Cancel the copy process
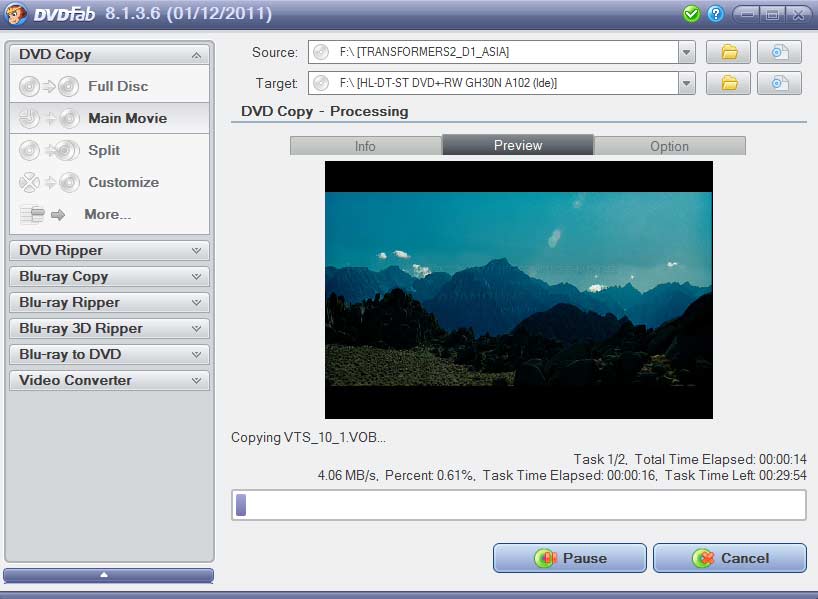 730,558
